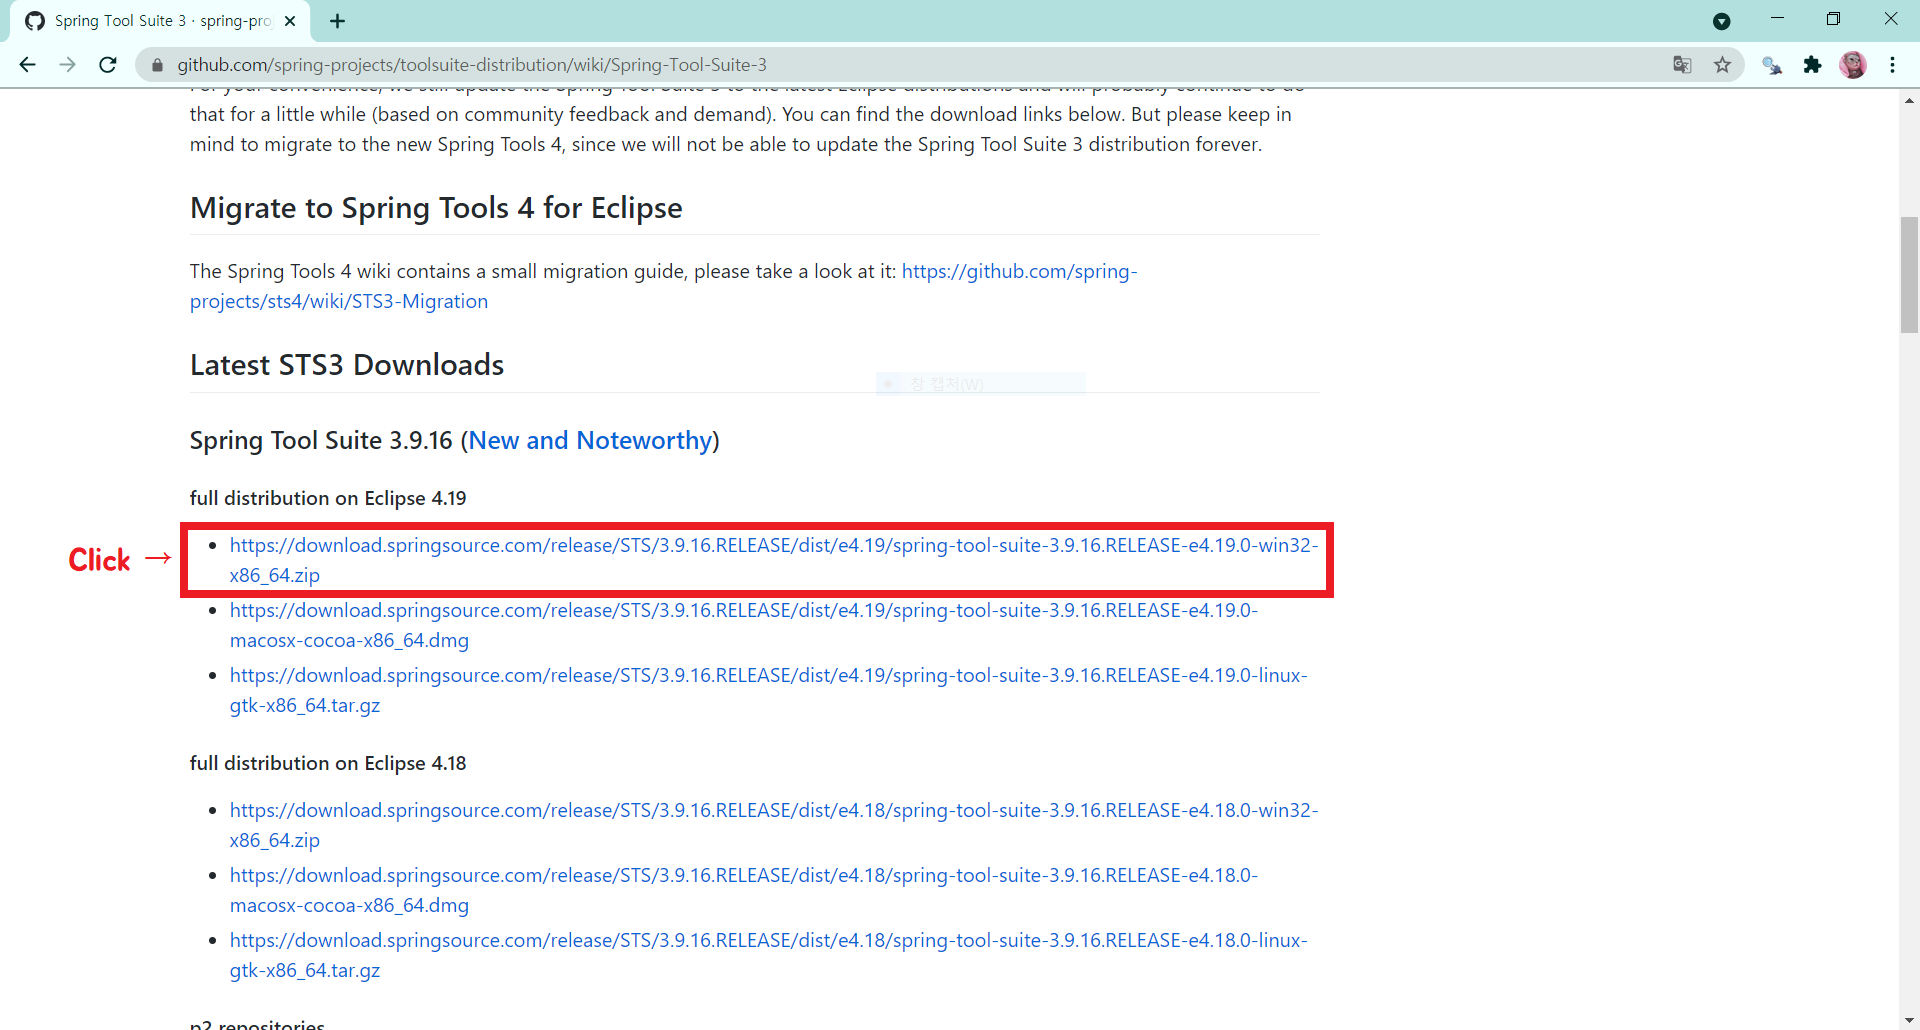Restore down the Chrome window

pyautogui.click(x=1833, y=18)
